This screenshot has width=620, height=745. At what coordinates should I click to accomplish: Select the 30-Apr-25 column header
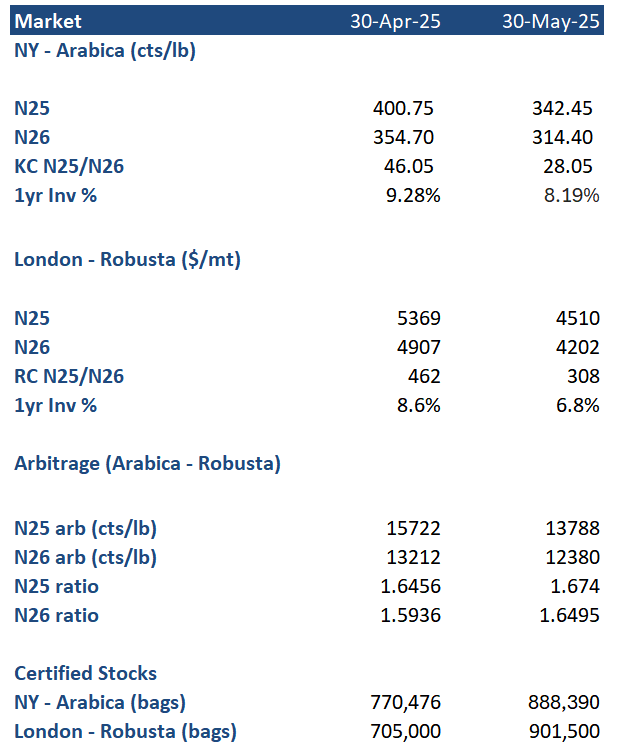[x=395, y=21]
